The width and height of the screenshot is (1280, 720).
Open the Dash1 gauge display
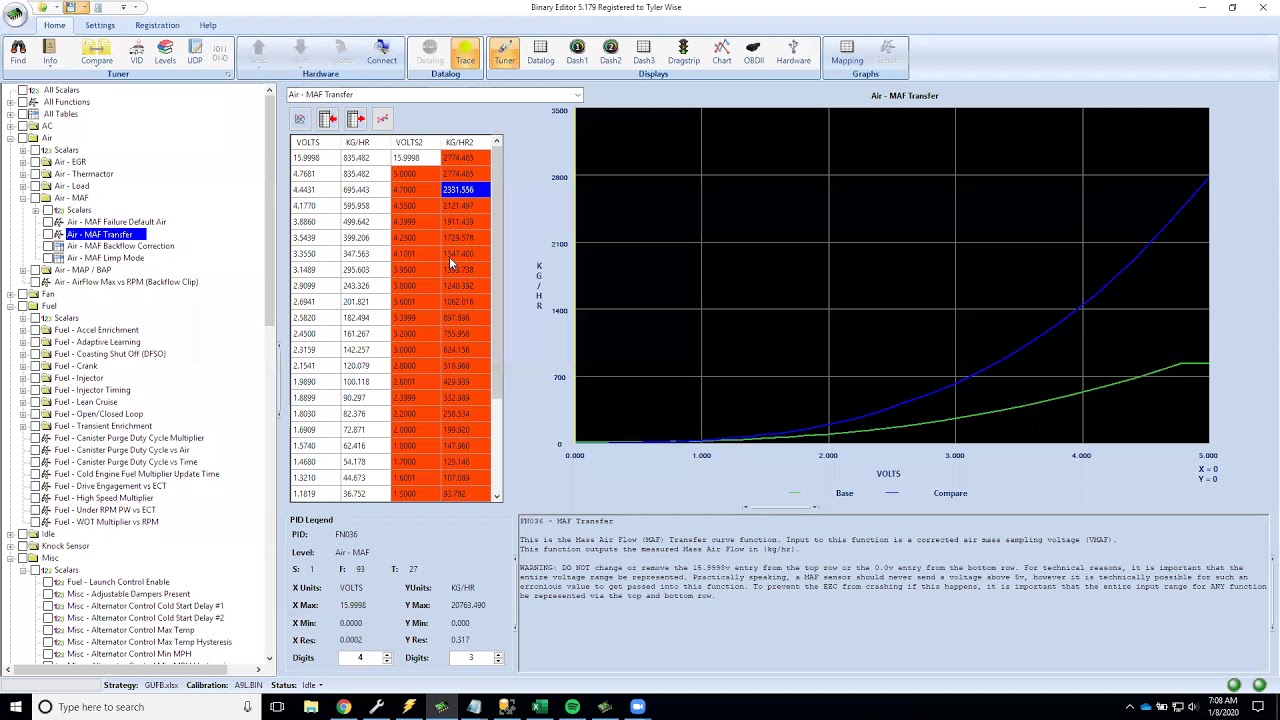(x=577, y=52)
